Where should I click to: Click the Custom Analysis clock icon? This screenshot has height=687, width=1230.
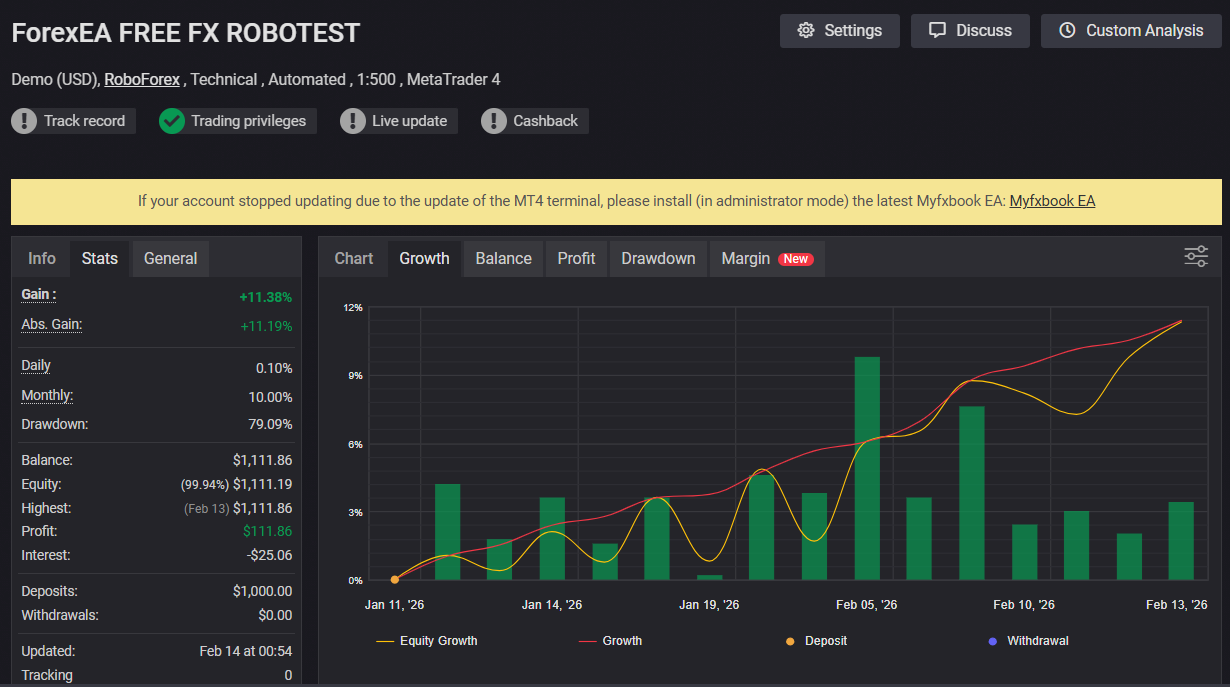(x=1067, y=31)
